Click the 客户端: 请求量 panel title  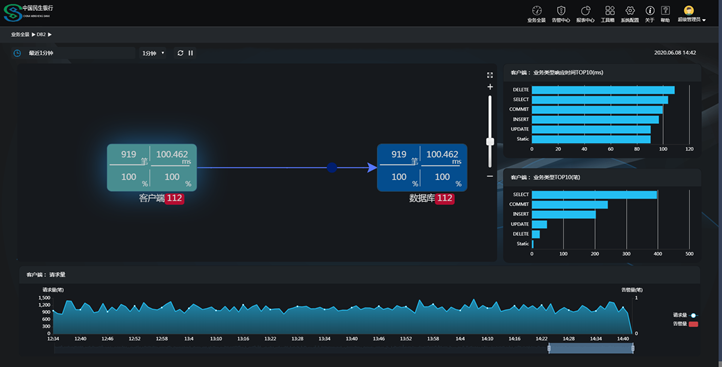coord(46,275)
